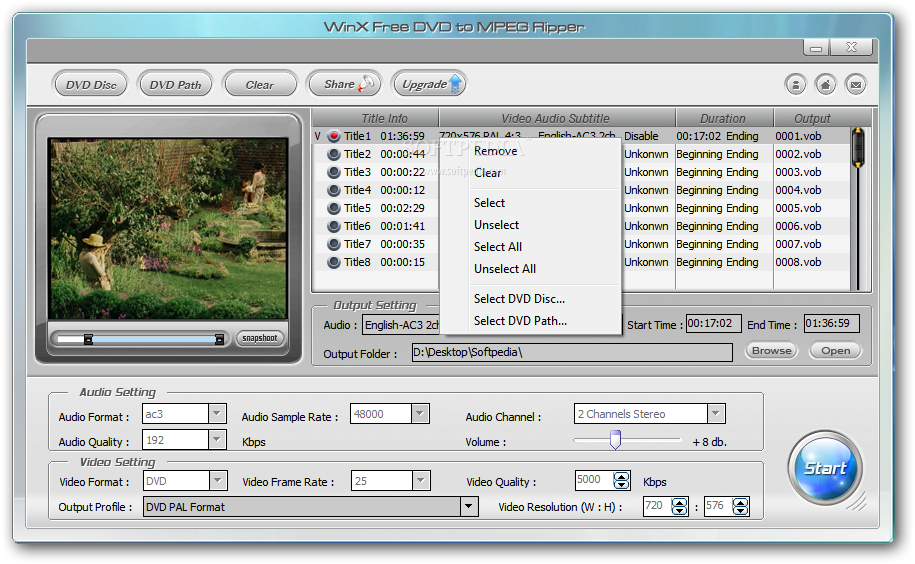Toggle the Title6 selection circle

pos(334,226)
